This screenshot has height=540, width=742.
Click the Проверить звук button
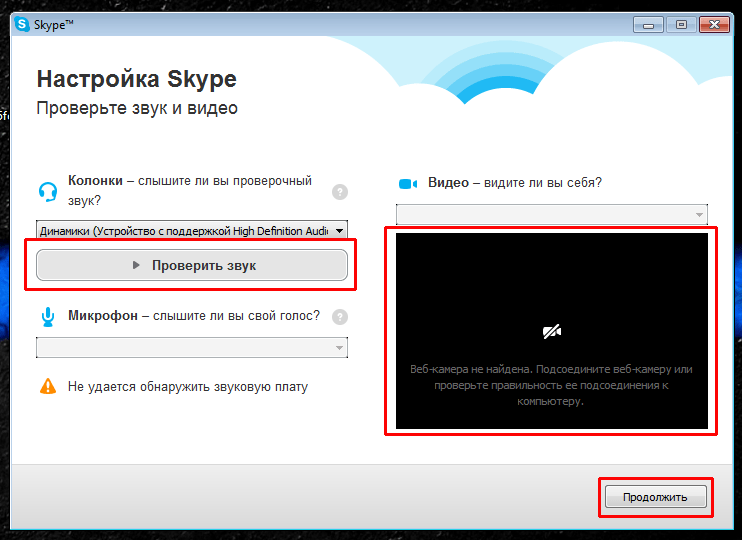pos(192,265)
